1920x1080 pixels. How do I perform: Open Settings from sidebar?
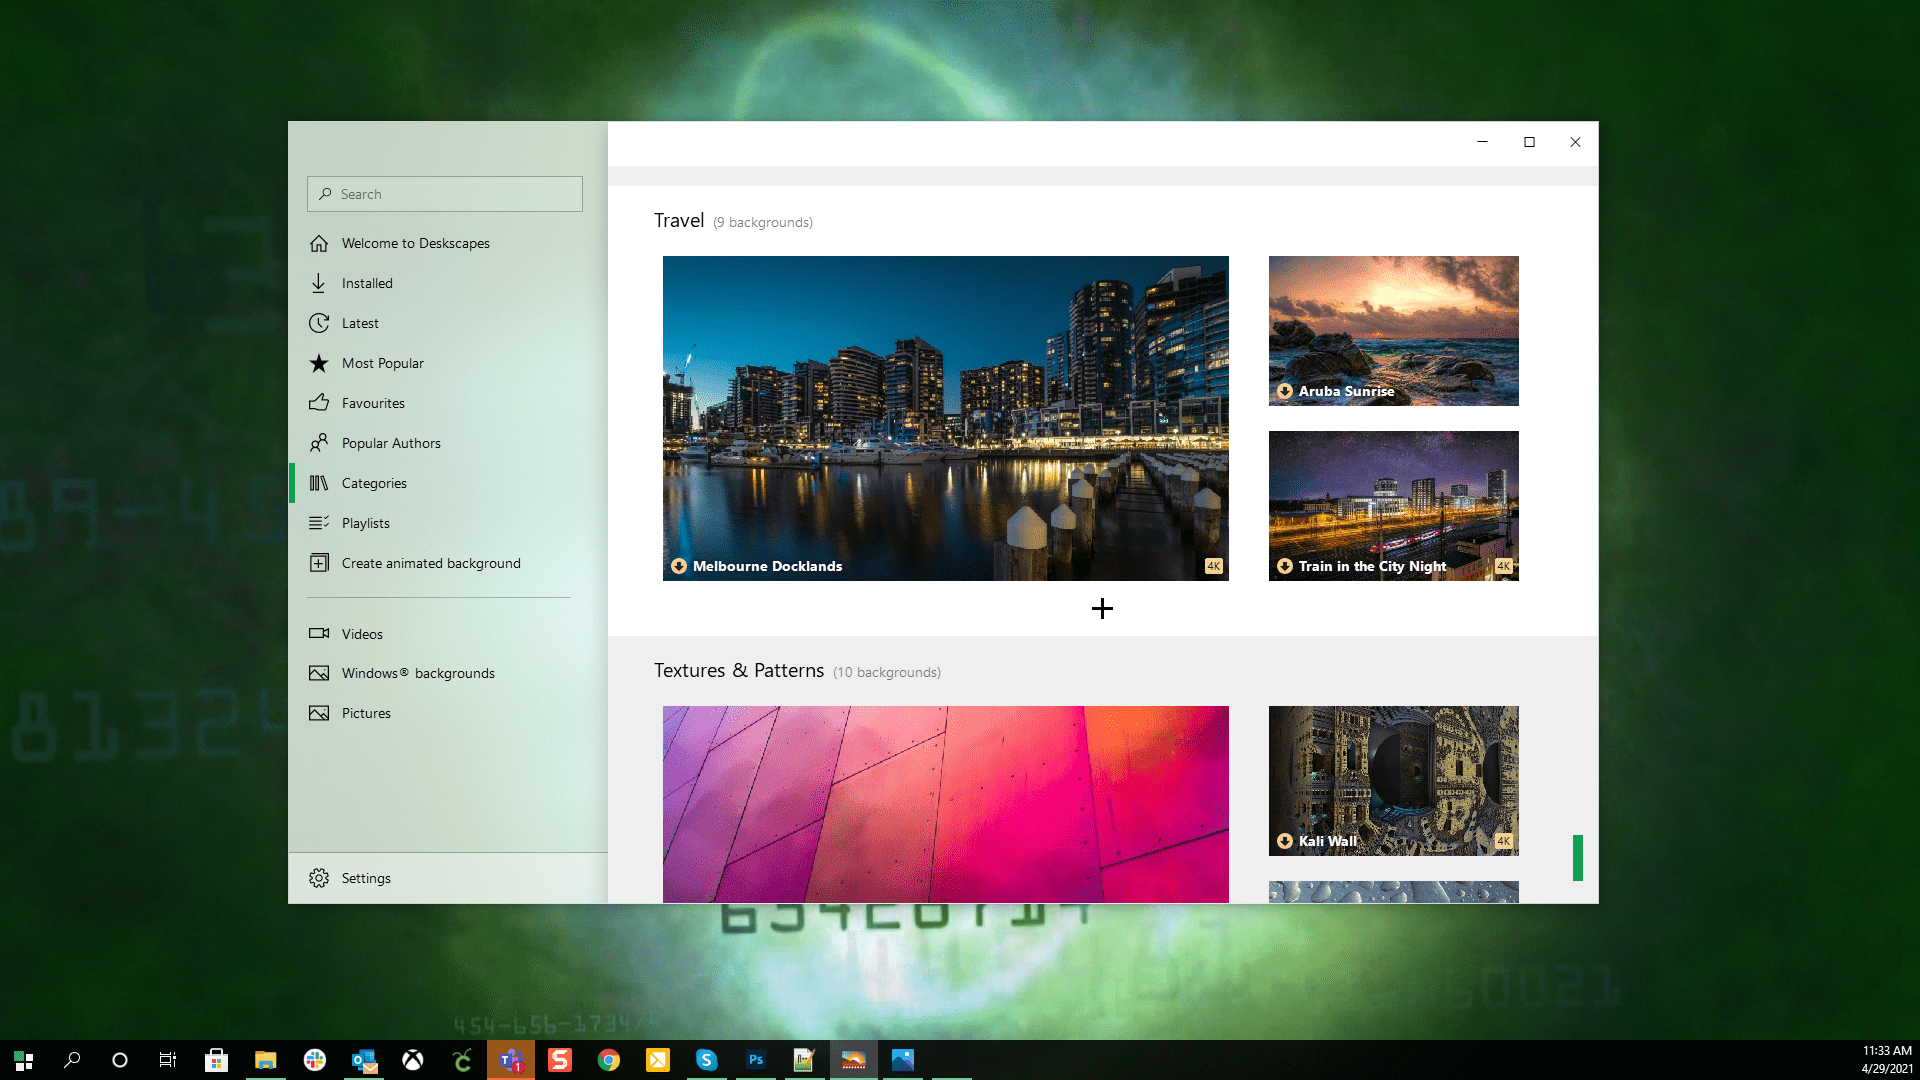(x=367, y=877)
